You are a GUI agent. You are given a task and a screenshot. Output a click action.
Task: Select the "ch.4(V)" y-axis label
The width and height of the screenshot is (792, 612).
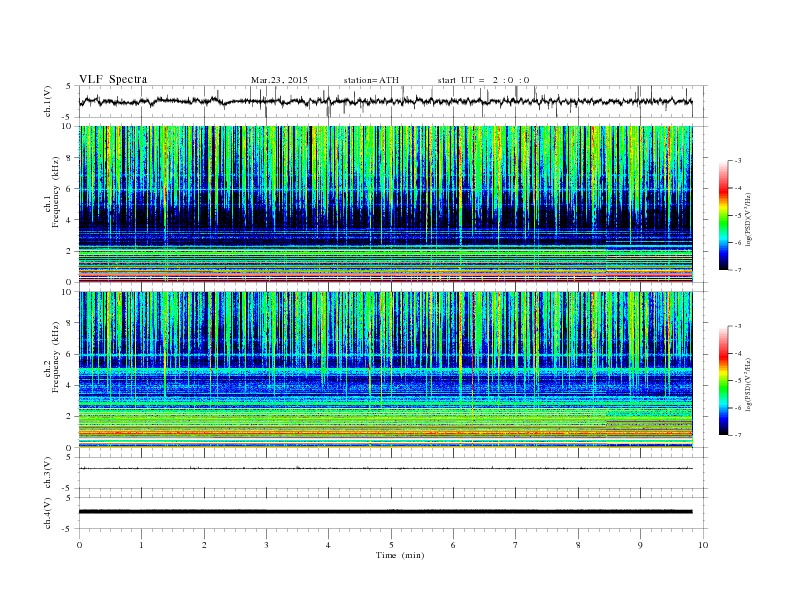(48, 513)
